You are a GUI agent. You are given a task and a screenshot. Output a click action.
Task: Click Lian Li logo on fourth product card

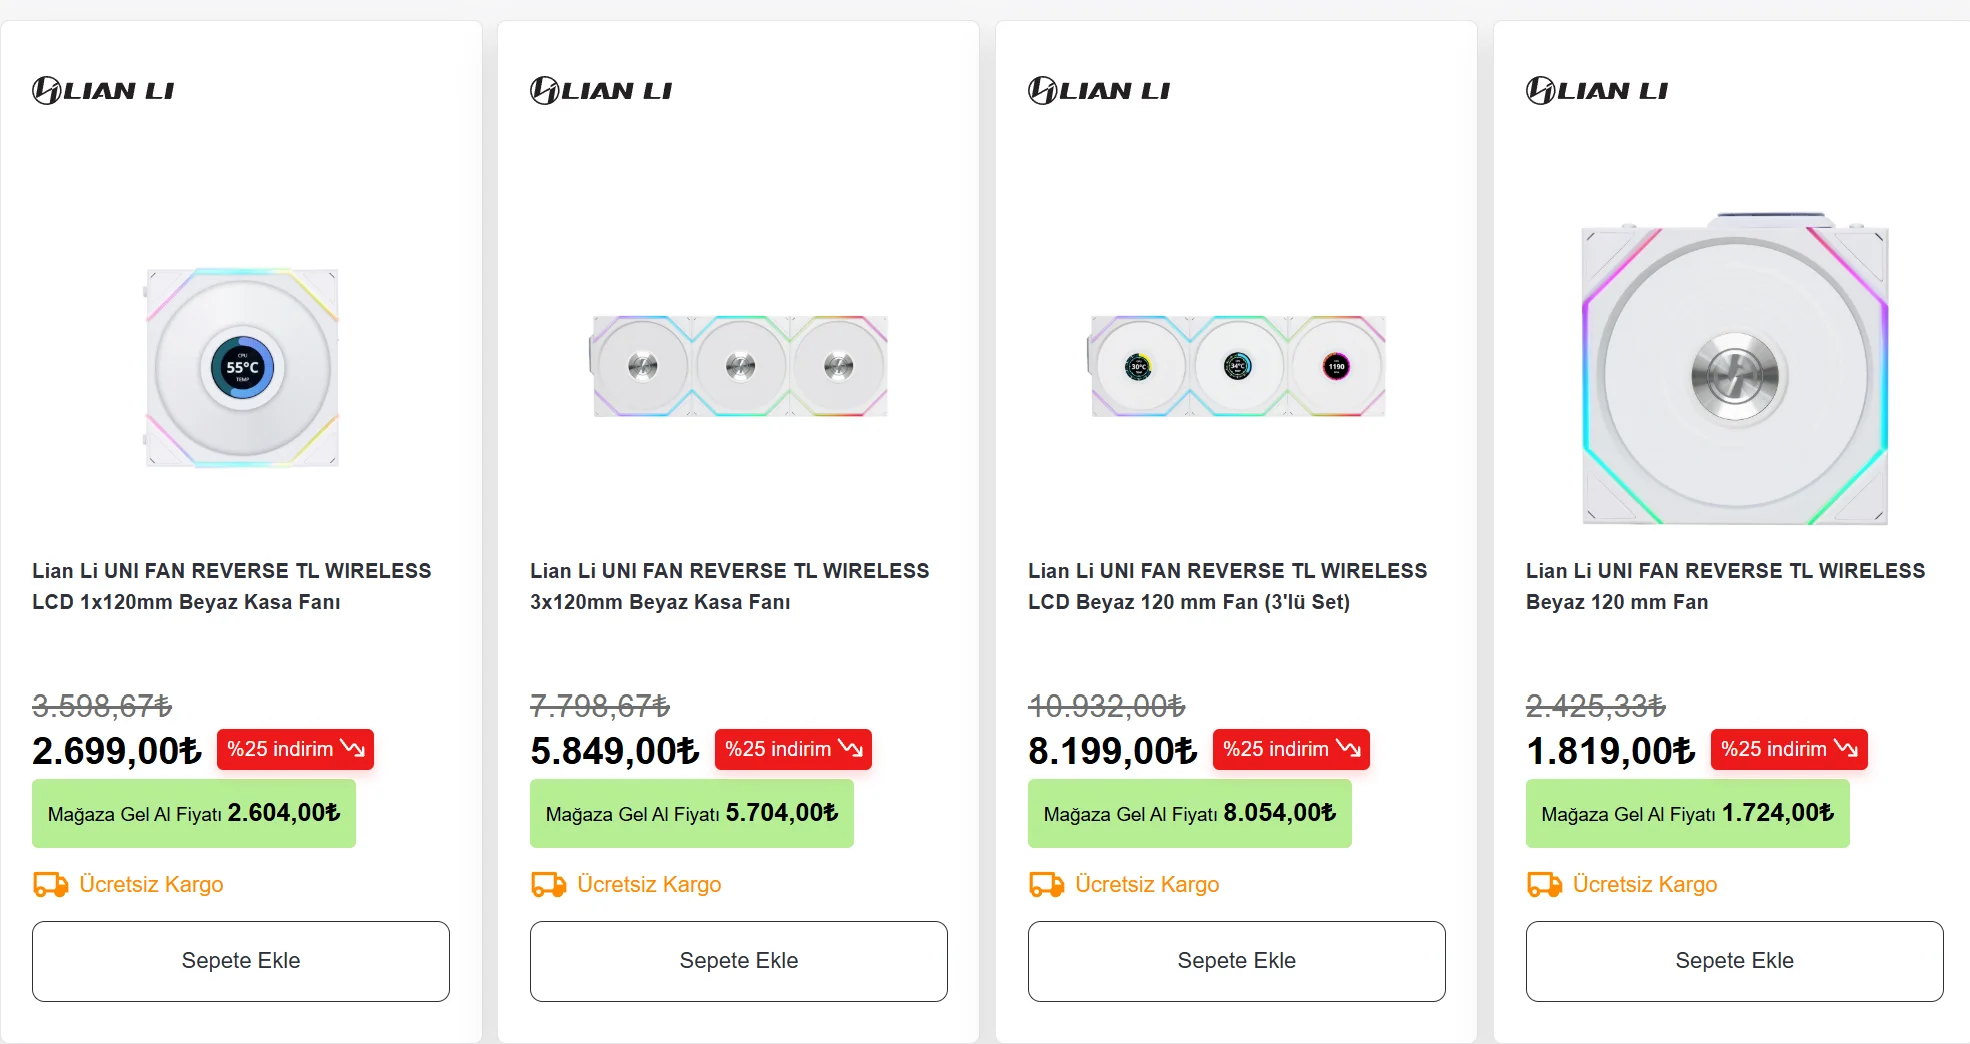pyautogui.click(x=1597, y=91)
